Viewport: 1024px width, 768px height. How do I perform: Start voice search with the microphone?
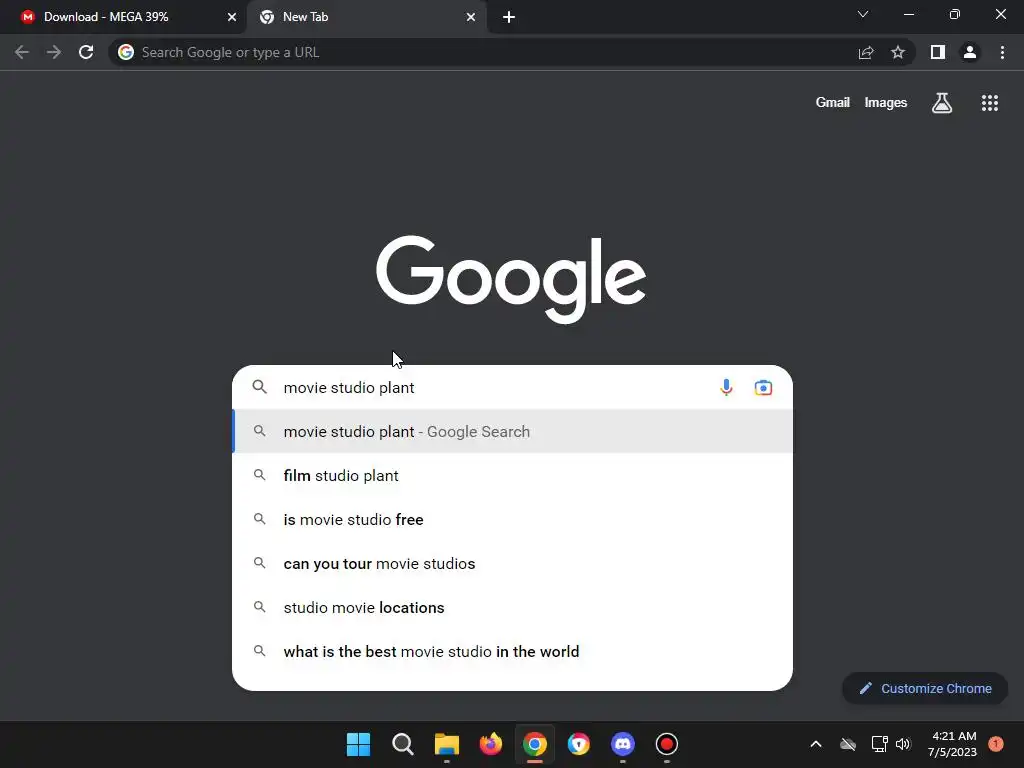[726, 387]
